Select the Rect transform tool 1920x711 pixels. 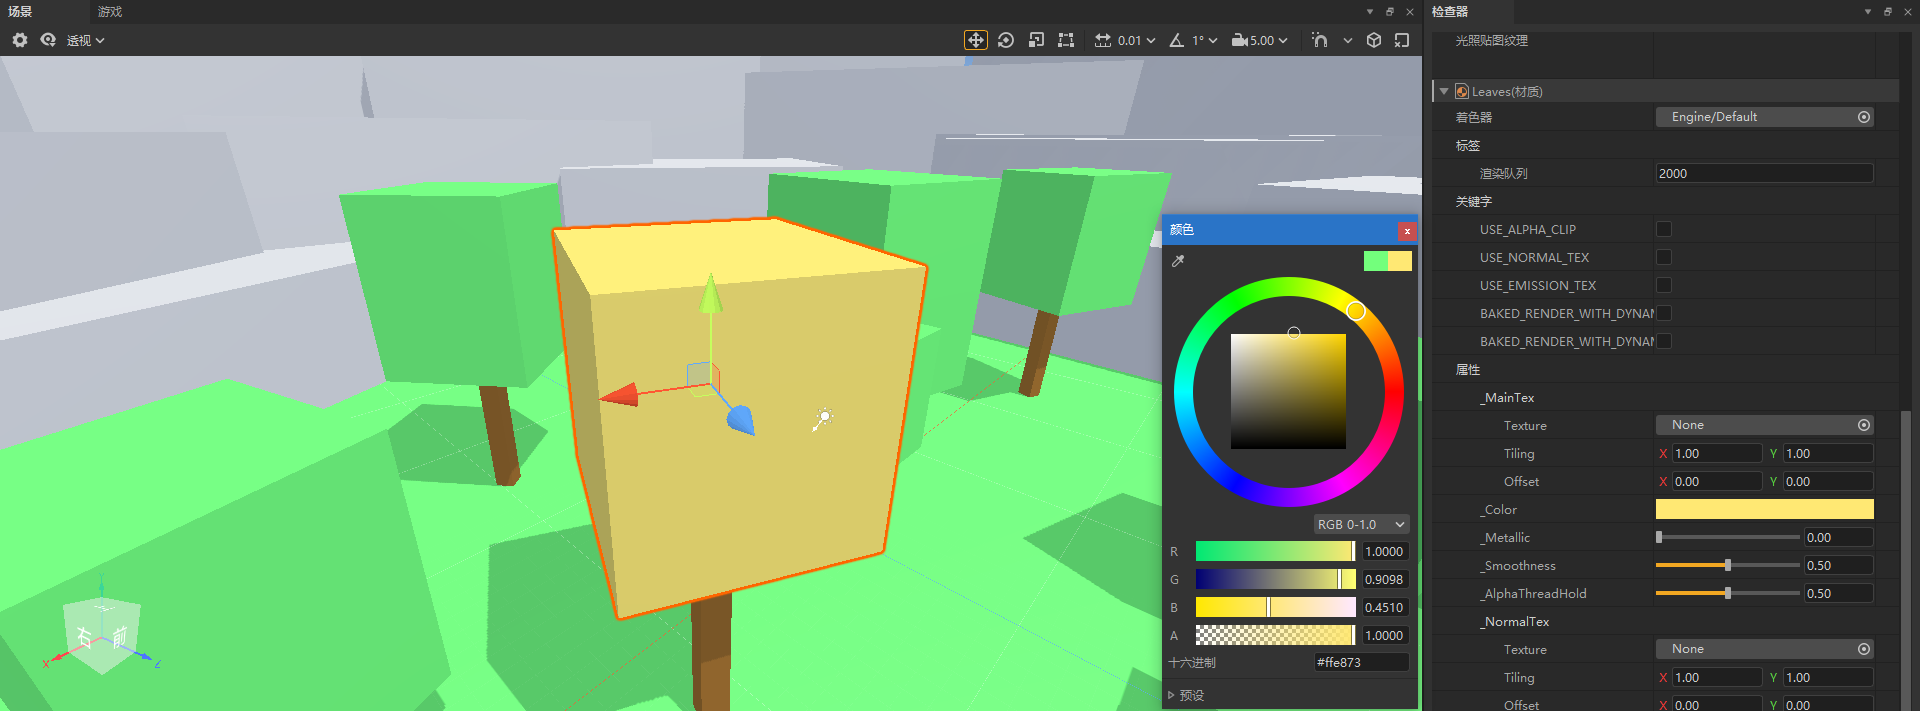pos(1066,40)
